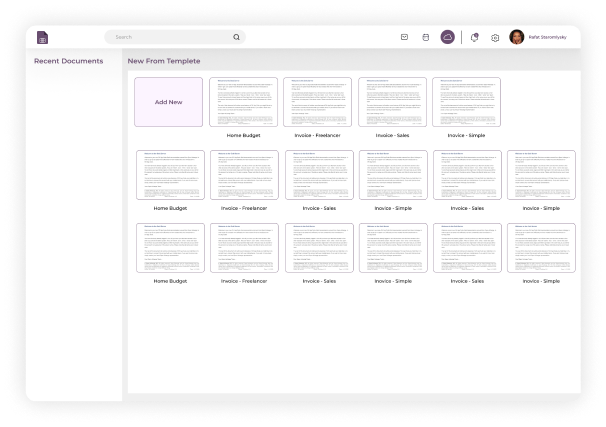The image size is (606, 427).
Task: Open settings gear icon
Action: click(494, 37)
